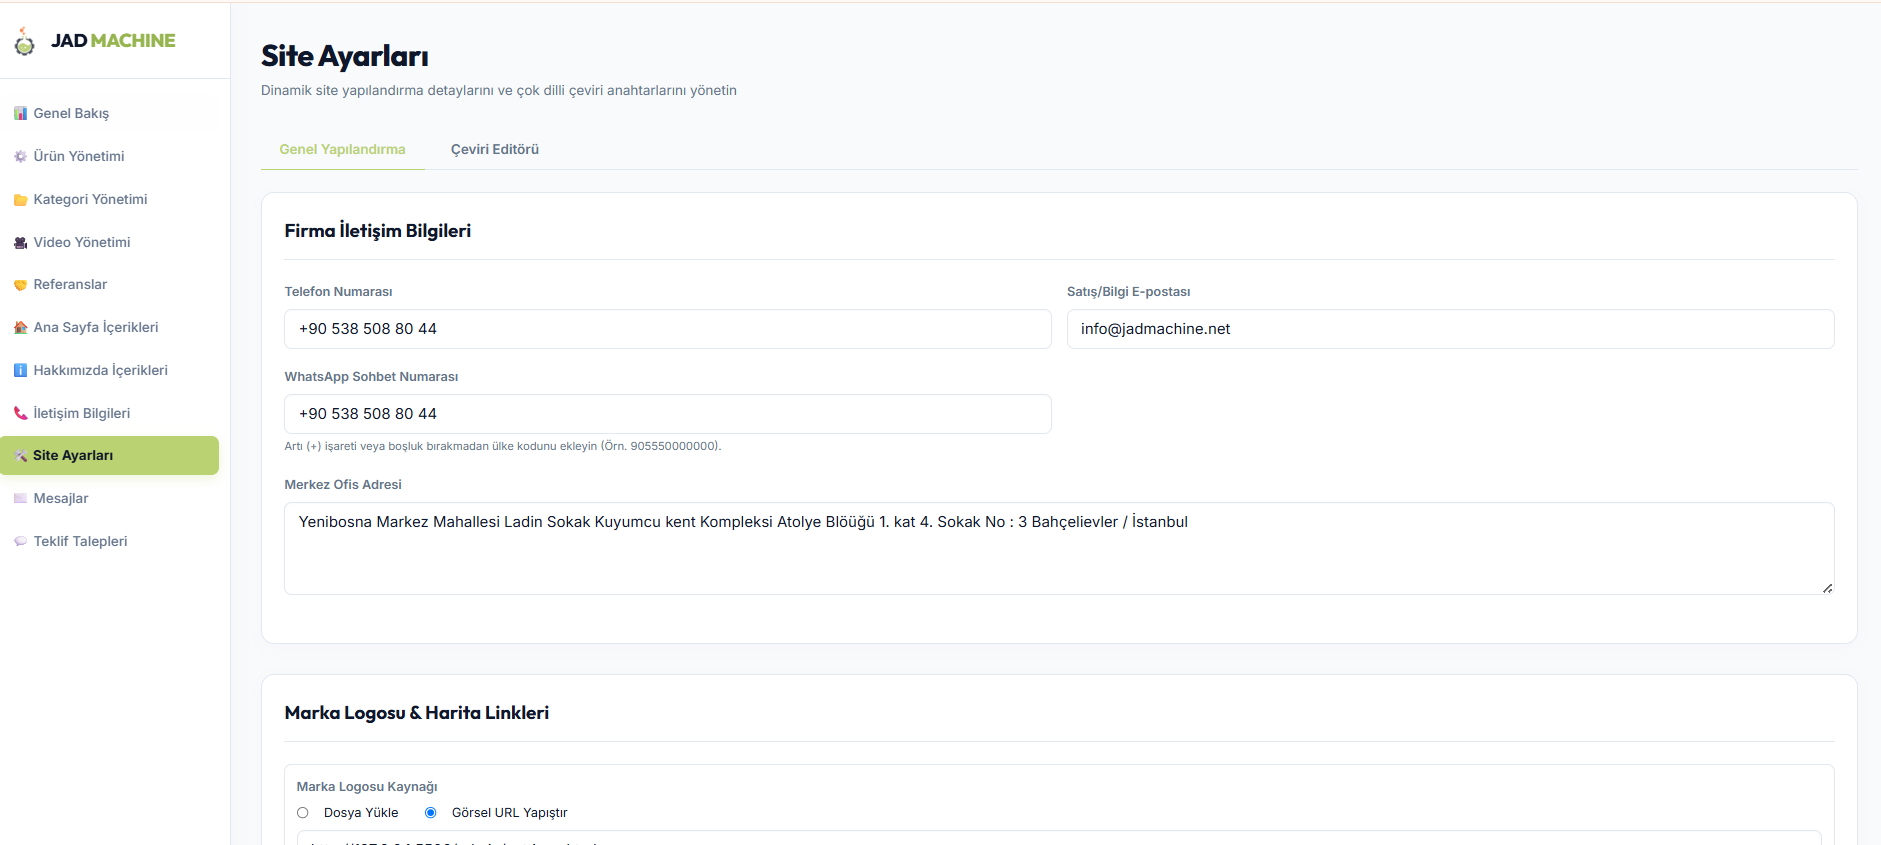The width and height of the screenshot is (1881, 845).
Task: Click the WhatsApp country code hint text
Action: [503, 446]
